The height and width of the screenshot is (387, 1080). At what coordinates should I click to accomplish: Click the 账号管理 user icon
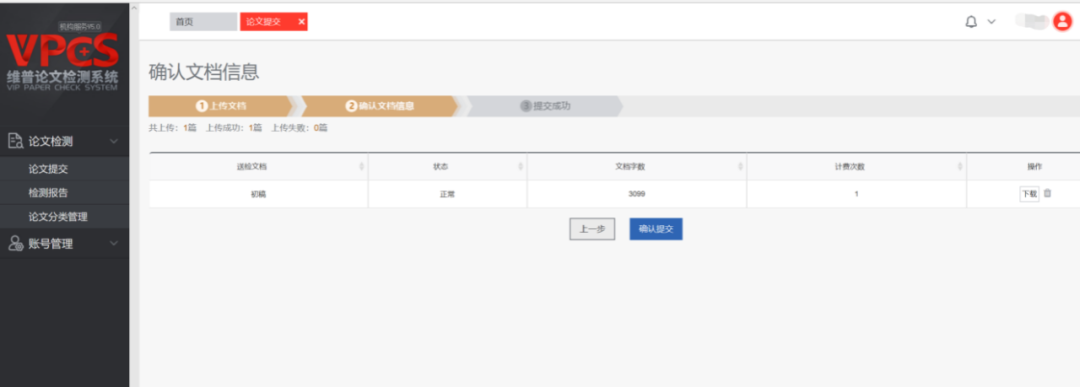pyautogui.click(x=15, y=243)
